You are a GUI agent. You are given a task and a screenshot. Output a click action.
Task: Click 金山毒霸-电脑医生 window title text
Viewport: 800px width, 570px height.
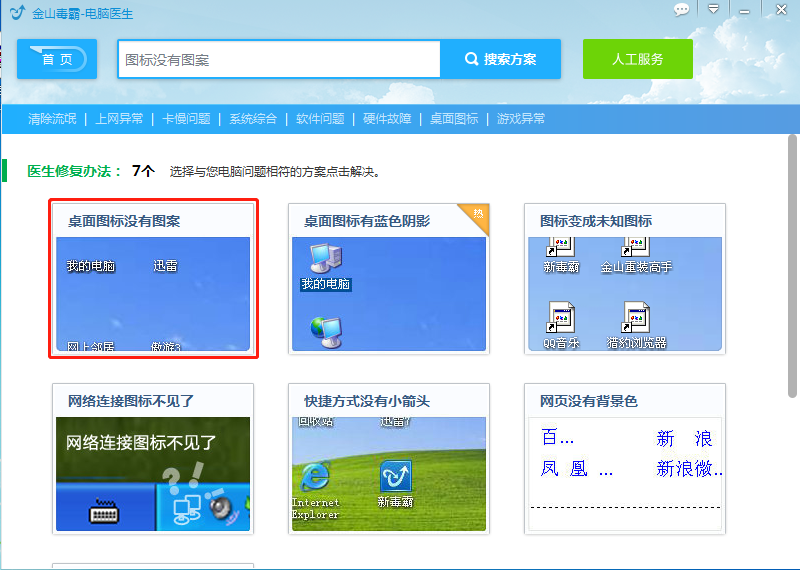coord(82,13)
